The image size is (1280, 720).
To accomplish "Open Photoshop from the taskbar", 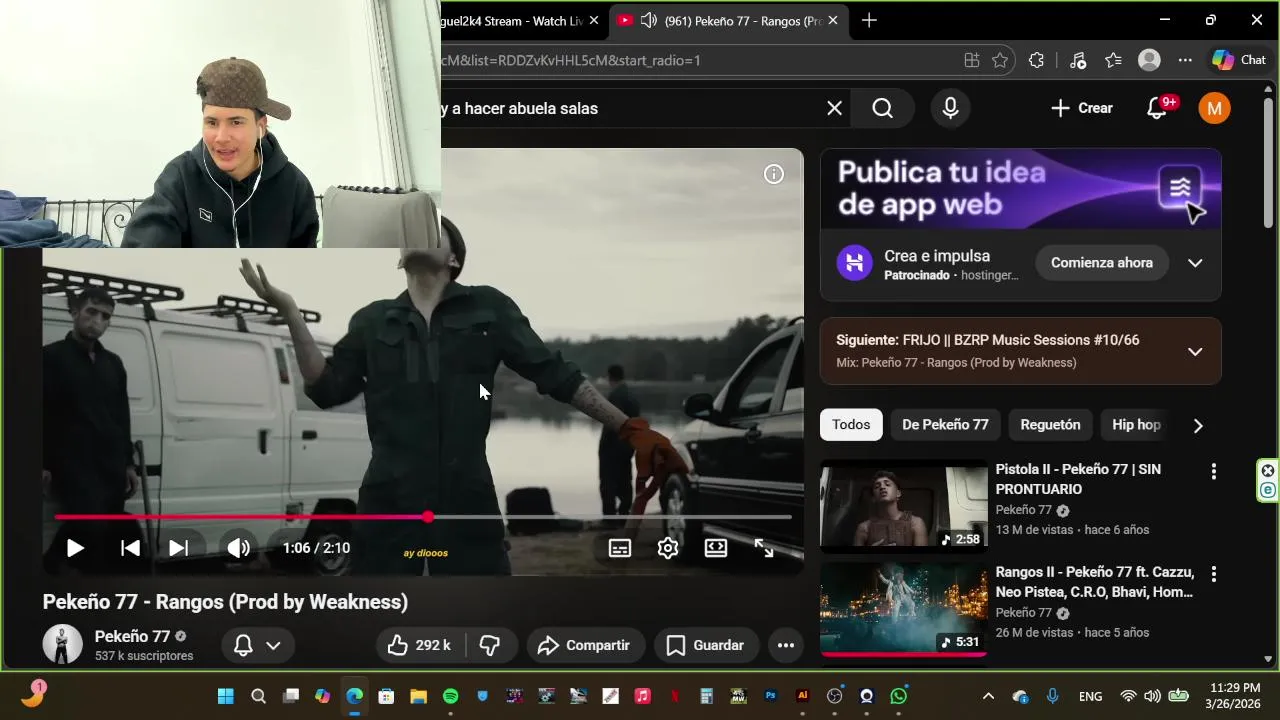I will (x=770, y=696).
